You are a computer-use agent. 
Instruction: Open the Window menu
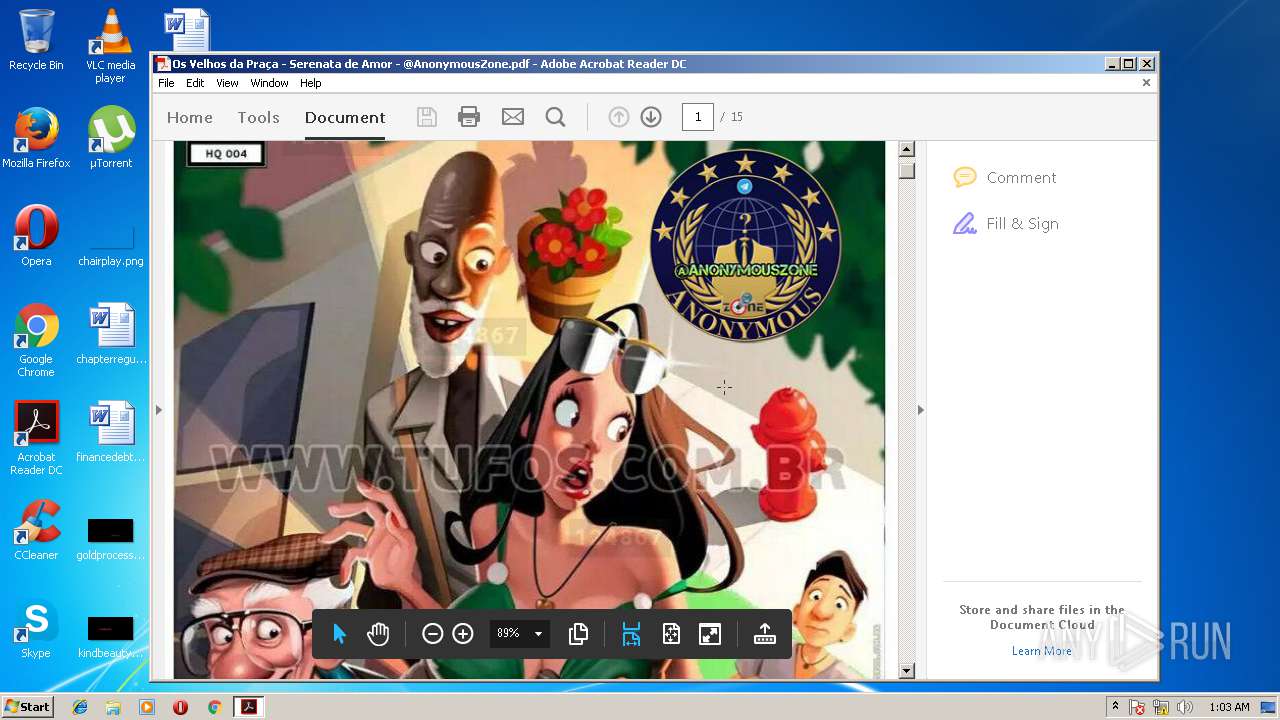click(269, 83)
